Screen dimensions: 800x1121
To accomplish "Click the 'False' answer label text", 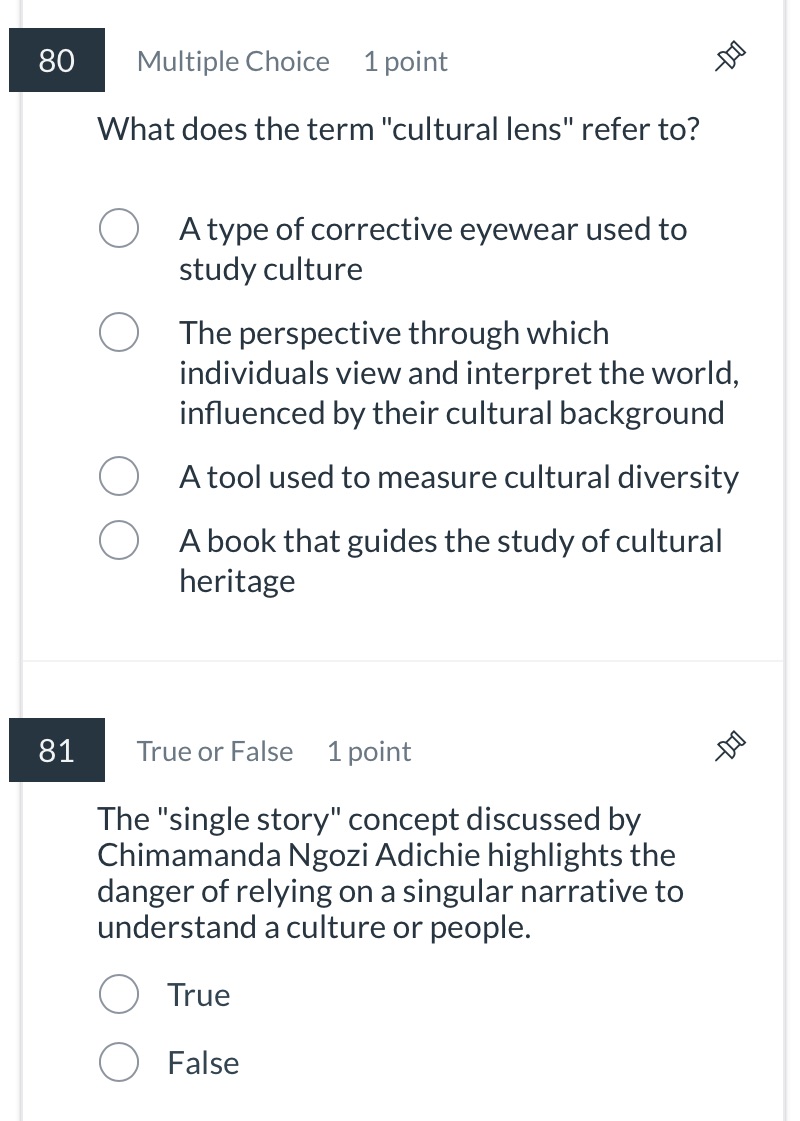I will pyautogui.click(x=203, y=1063).
